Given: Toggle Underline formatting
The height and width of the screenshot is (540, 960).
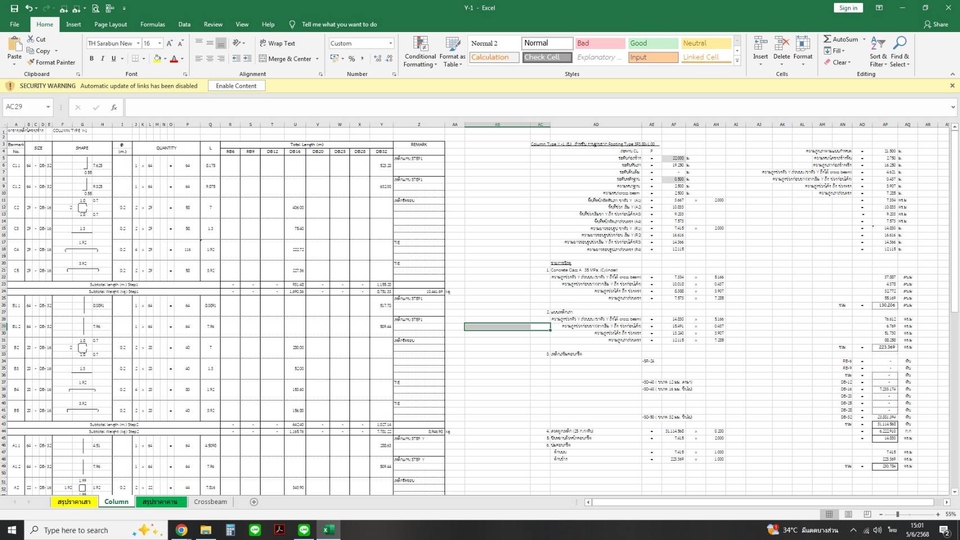Looking at the screenshot, I should coord(113,59).
